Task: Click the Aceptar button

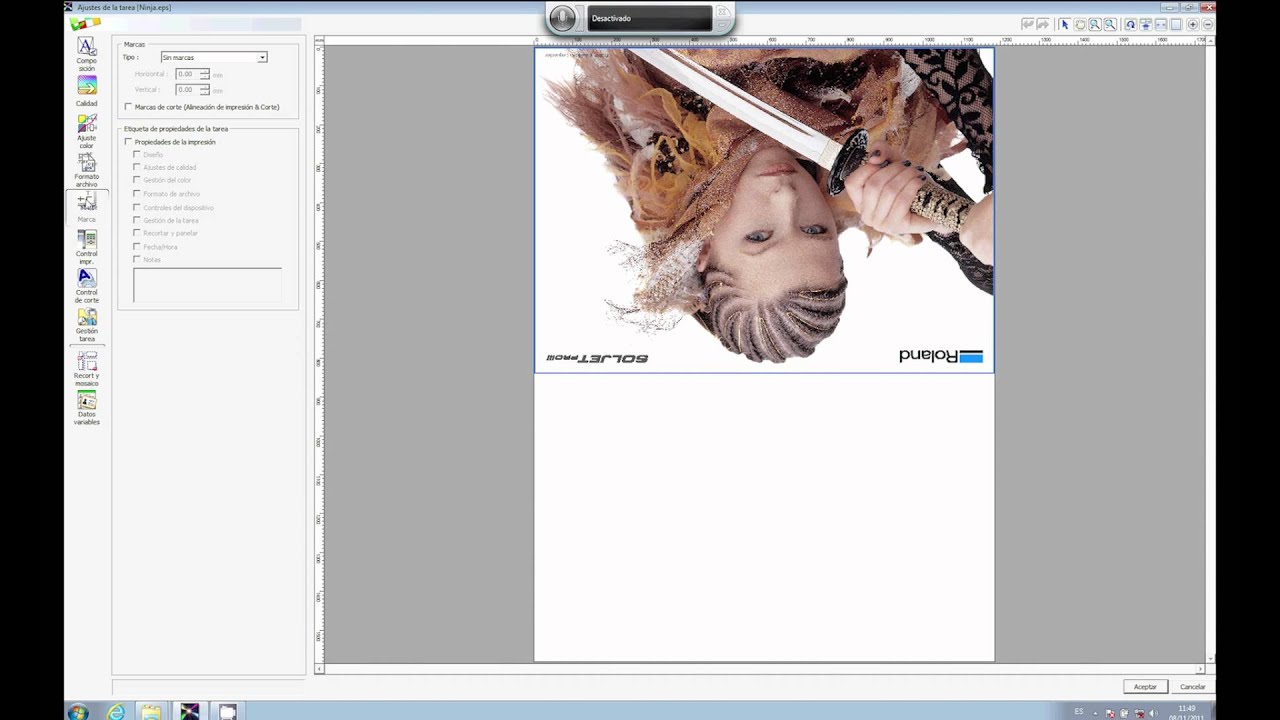Action: pos(1145,687)
